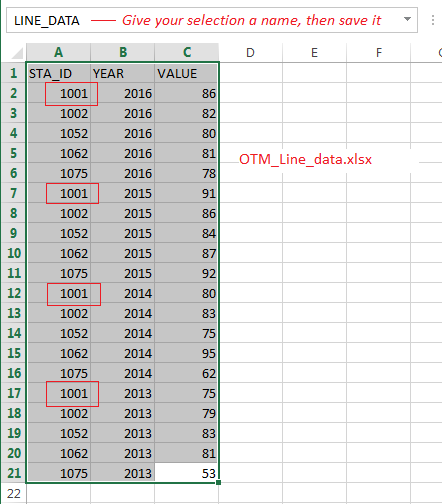The image size is (442, 504).
Task: Open the Name Box dropdown arrow
Action: 407,19
